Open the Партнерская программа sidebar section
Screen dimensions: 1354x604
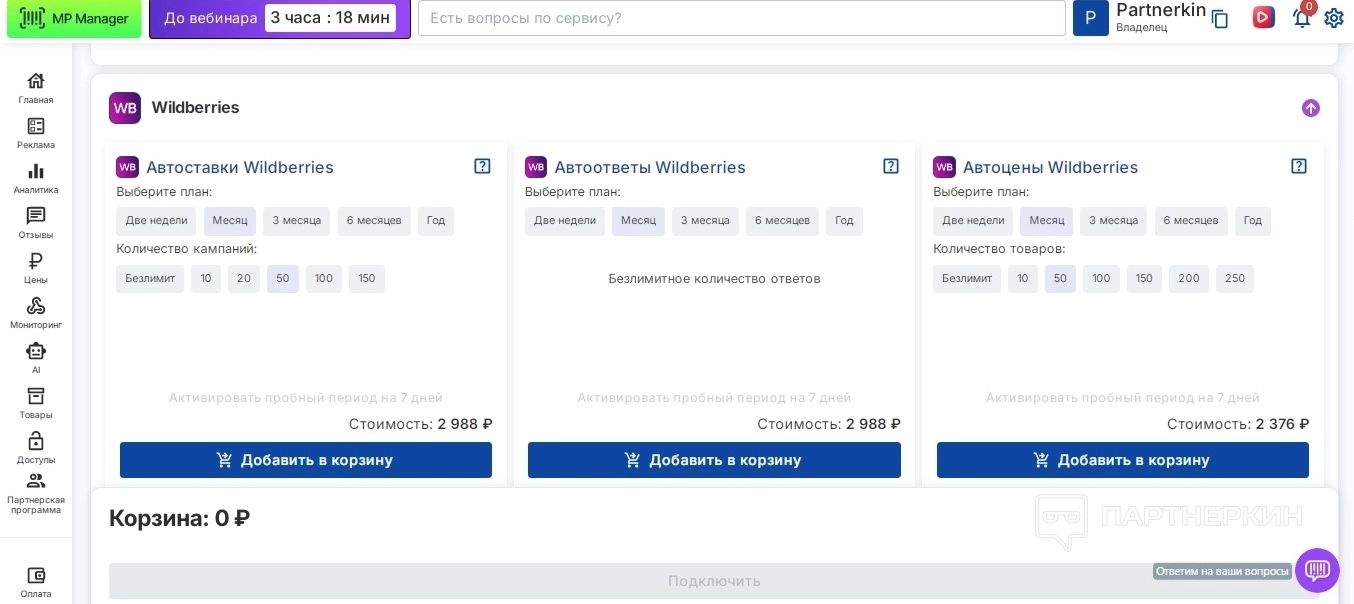click(x=36, y=493)
